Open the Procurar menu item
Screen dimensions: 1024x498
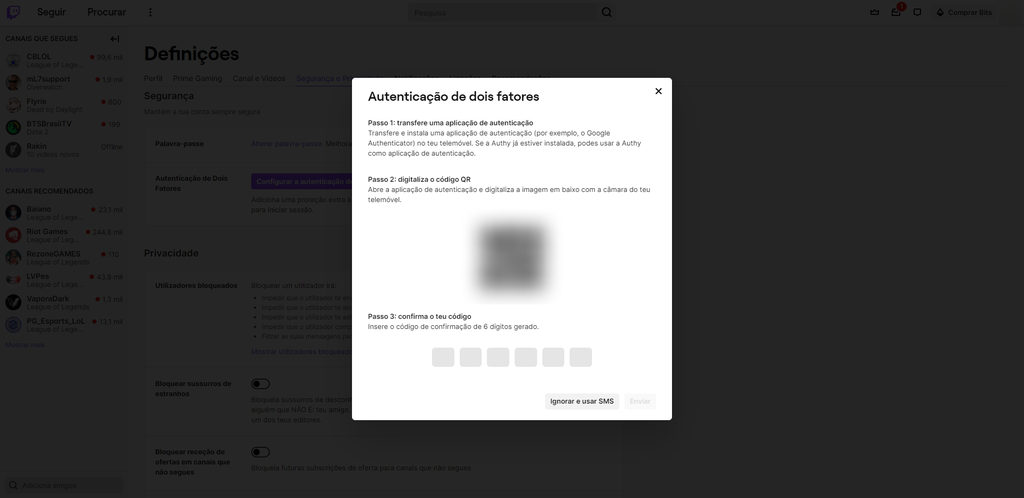coord(106,12)
